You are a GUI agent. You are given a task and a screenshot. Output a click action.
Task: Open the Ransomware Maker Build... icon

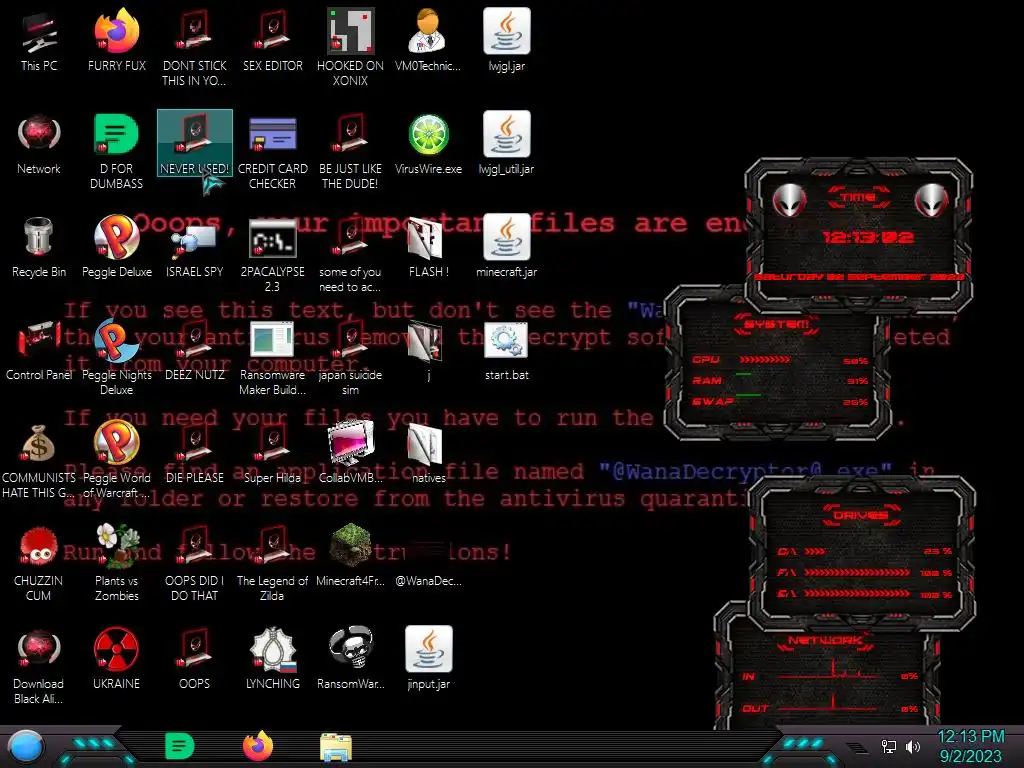tap(272, 357)
